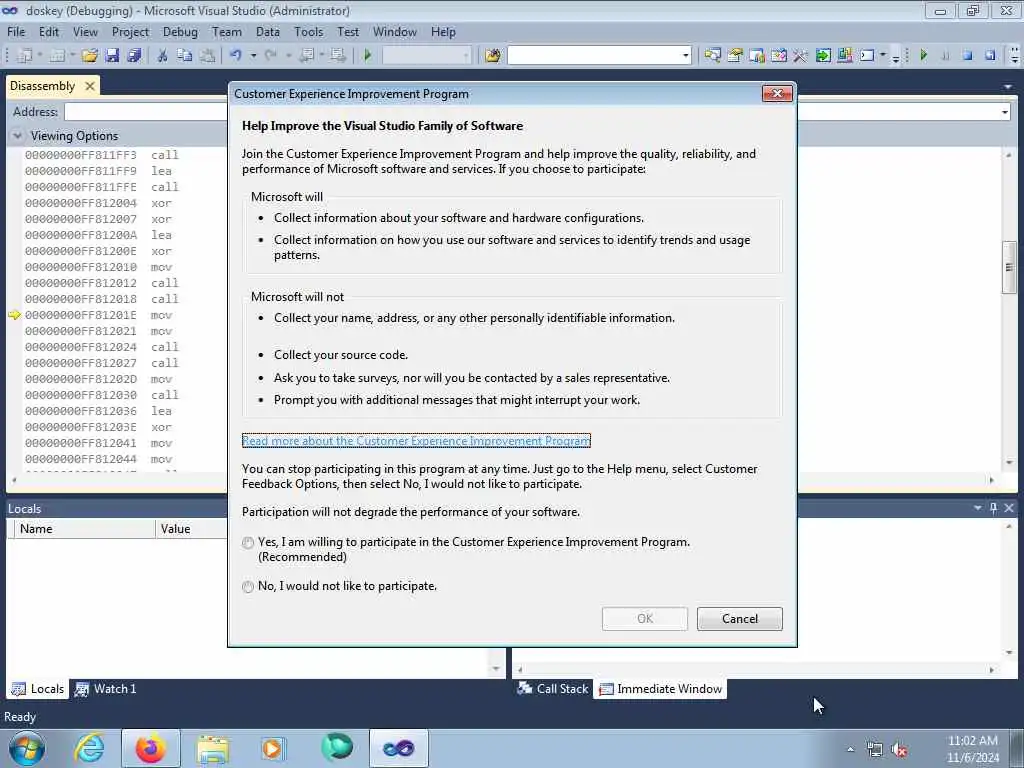Click the Disassembly vertical scrollbar thumb

[x=1009, y=267]
